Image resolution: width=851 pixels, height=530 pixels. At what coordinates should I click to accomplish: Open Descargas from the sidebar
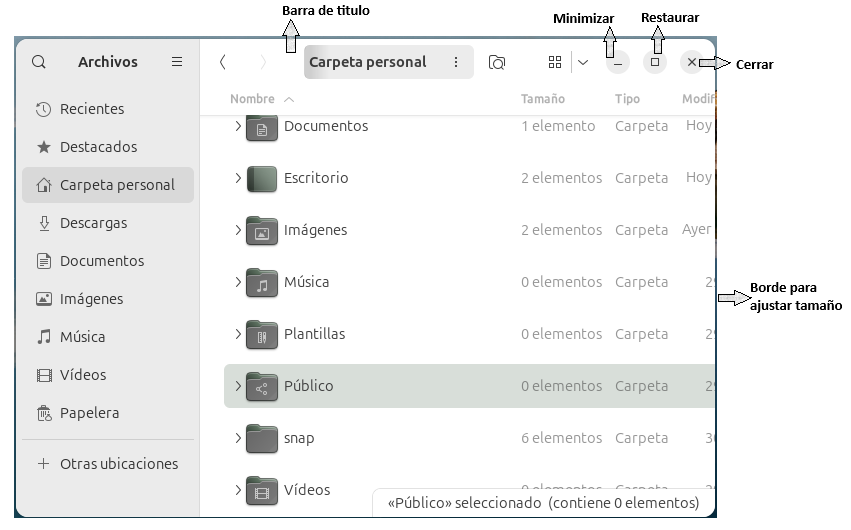(93, 223)
